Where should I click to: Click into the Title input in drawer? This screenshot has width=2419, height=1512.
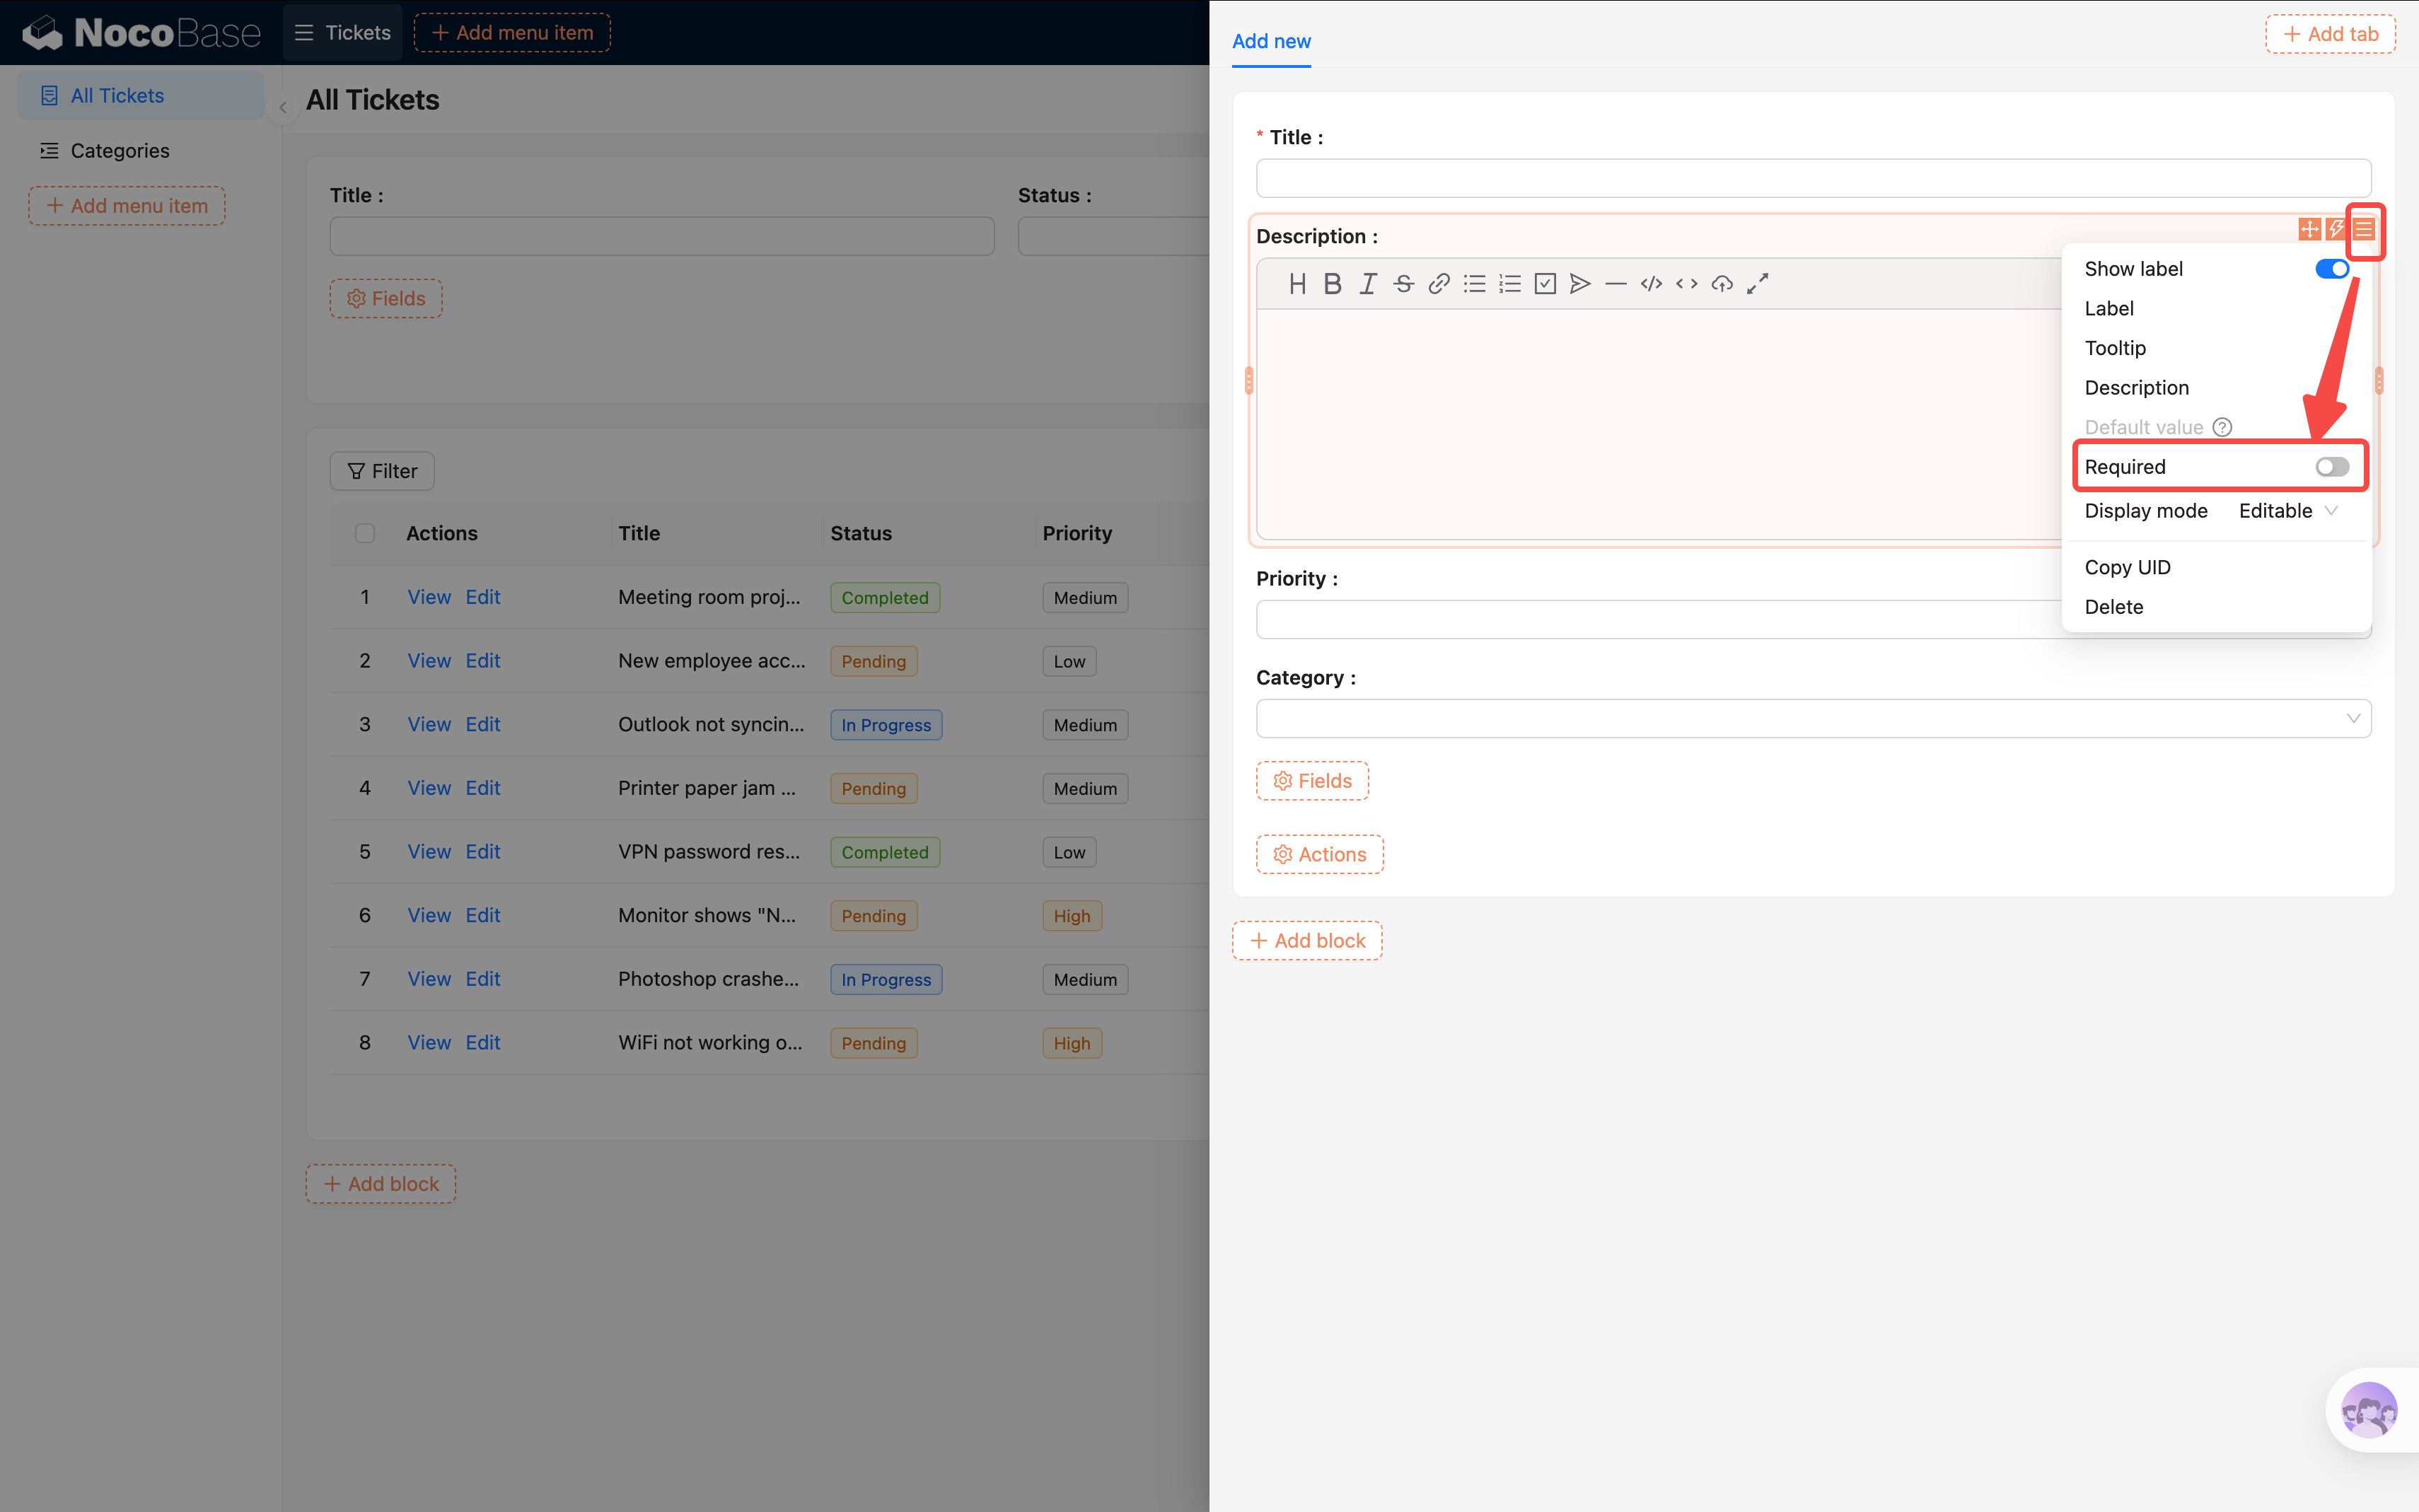[1812, 178]
